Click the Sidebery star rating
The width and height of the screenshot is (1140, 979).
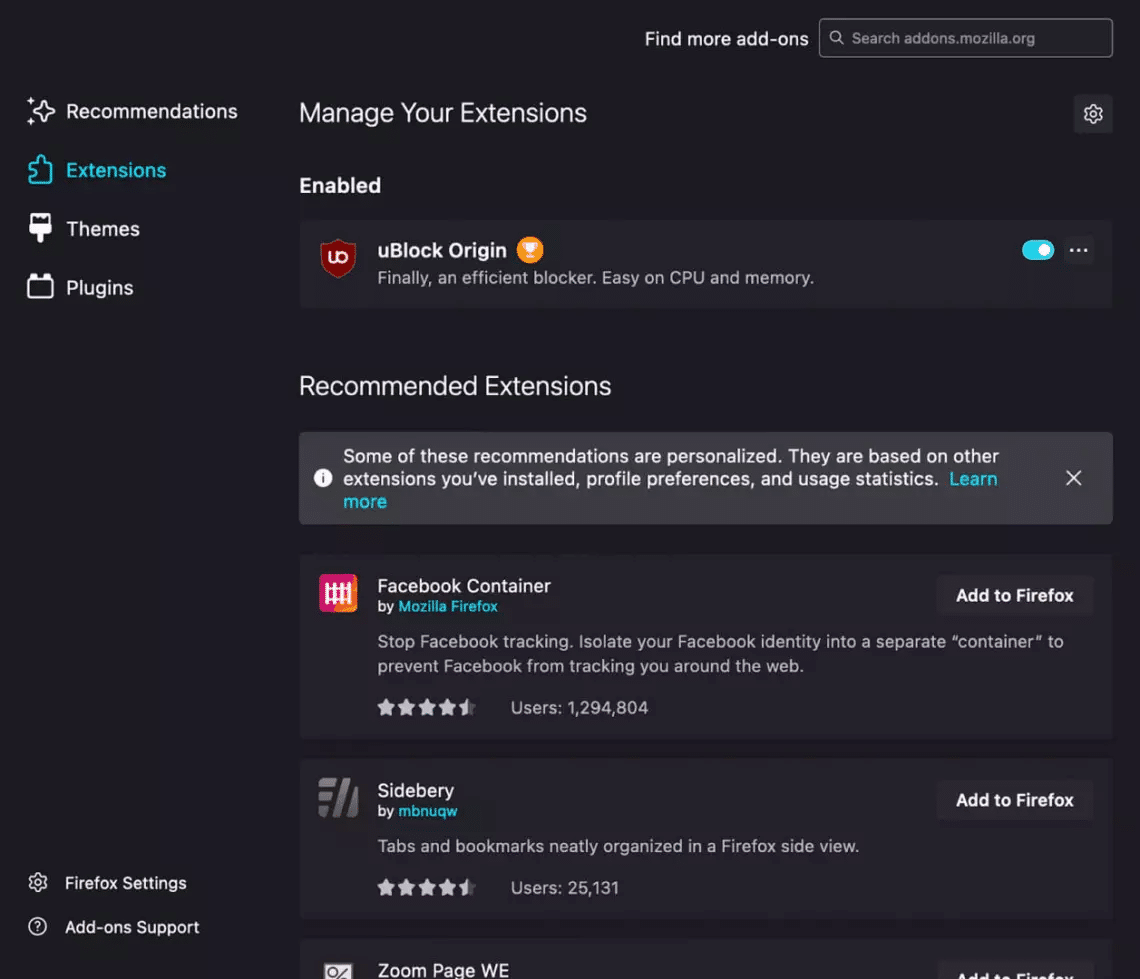point(426,887)
